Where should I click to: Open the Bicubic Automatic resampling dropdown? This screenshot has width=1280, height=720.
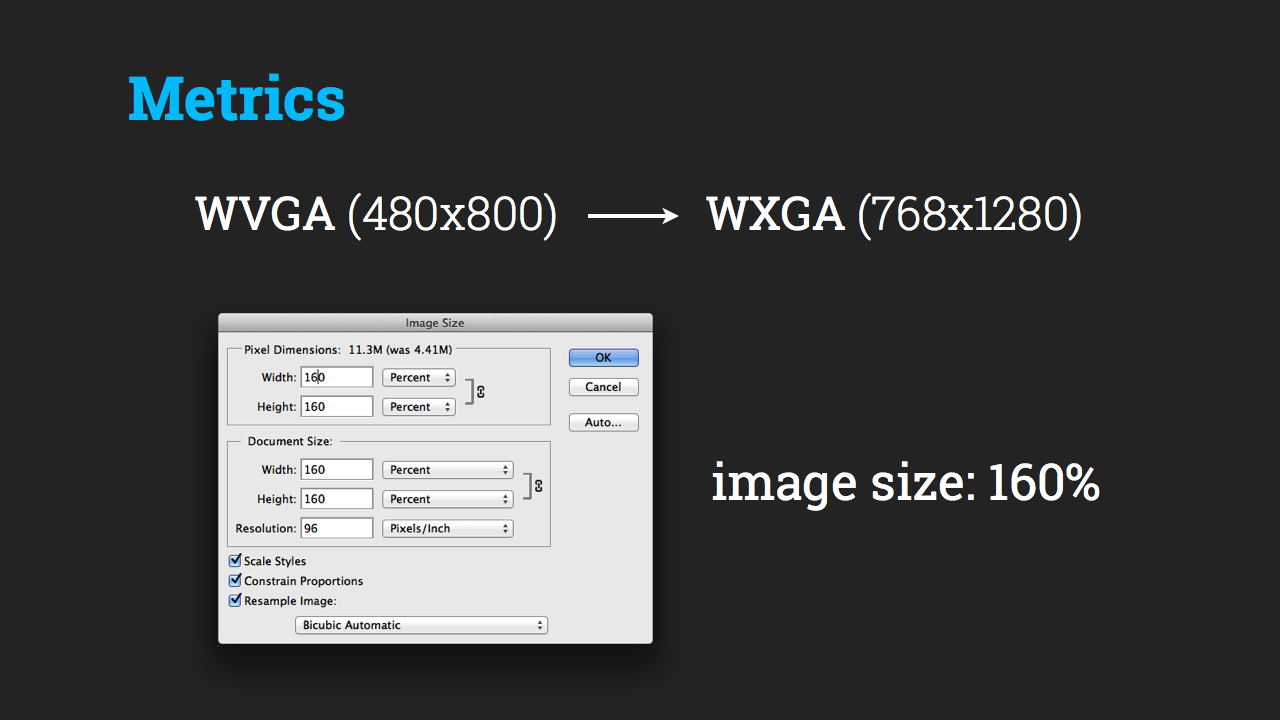(x=421, y=625)
